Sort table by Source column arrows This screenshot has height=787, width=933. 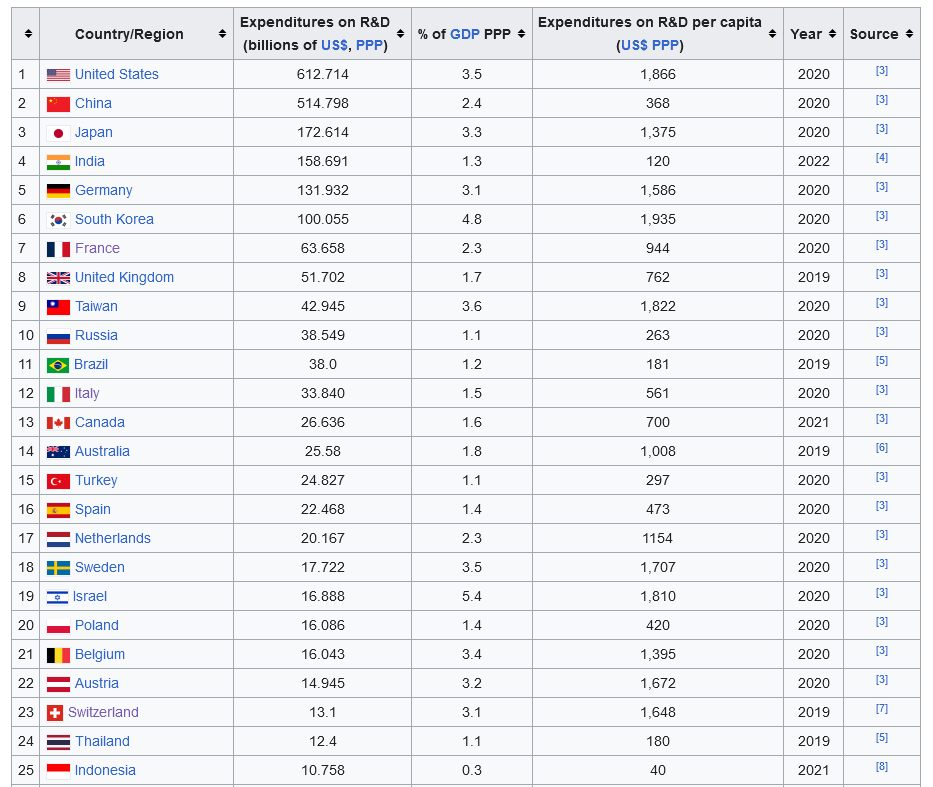[x=909, y=34]
